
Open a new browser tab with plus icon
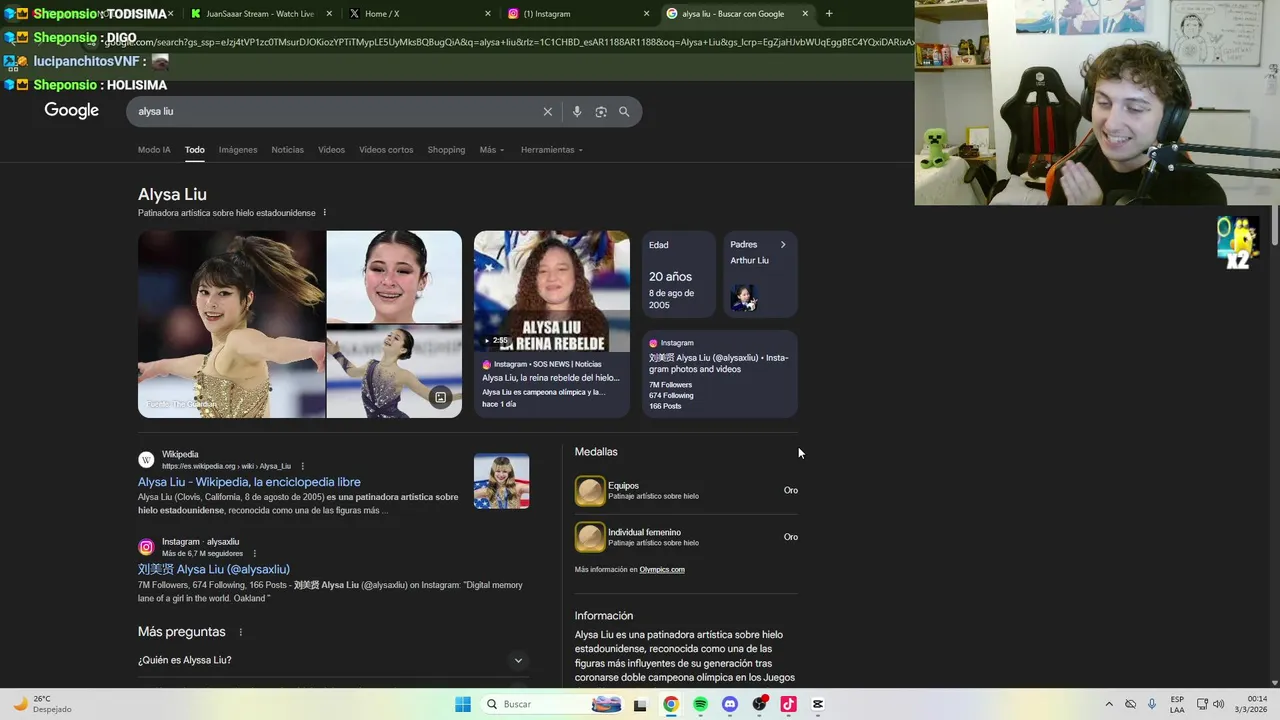(829, 14)
